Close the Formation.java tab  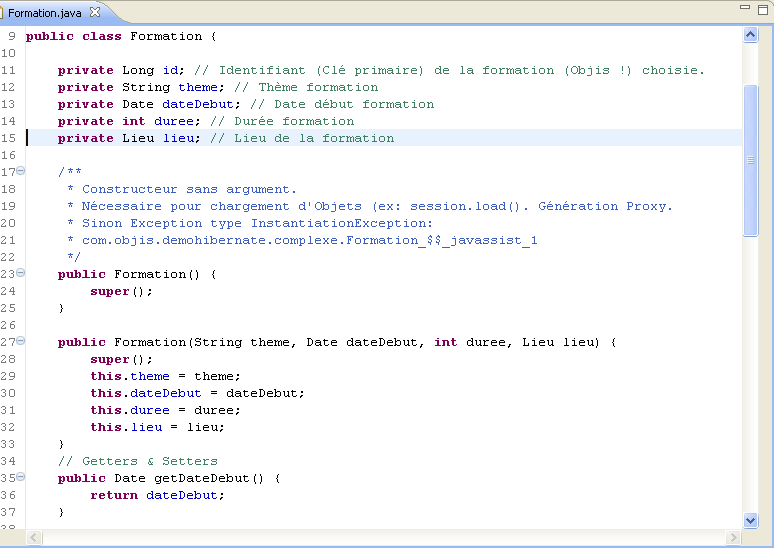pos(95,12)
